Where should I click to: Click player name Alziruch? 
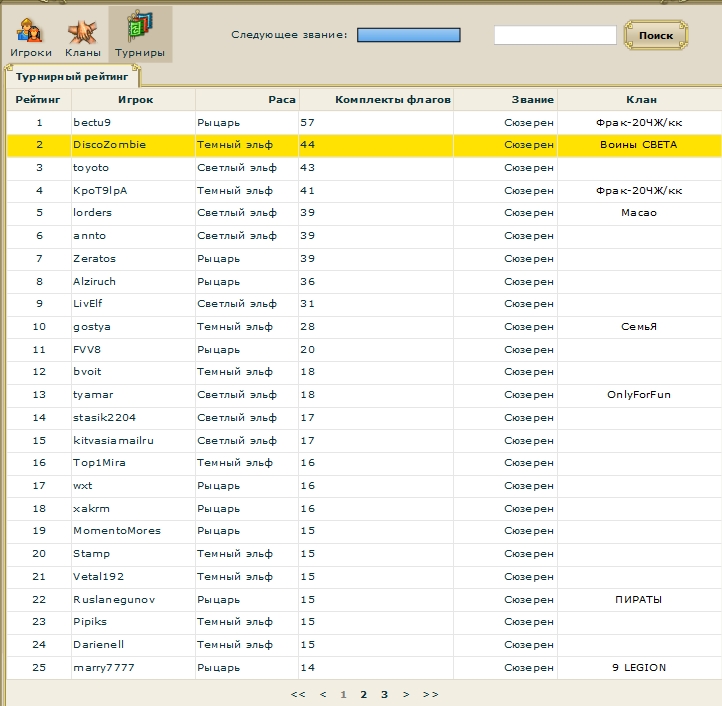(94, 282)
